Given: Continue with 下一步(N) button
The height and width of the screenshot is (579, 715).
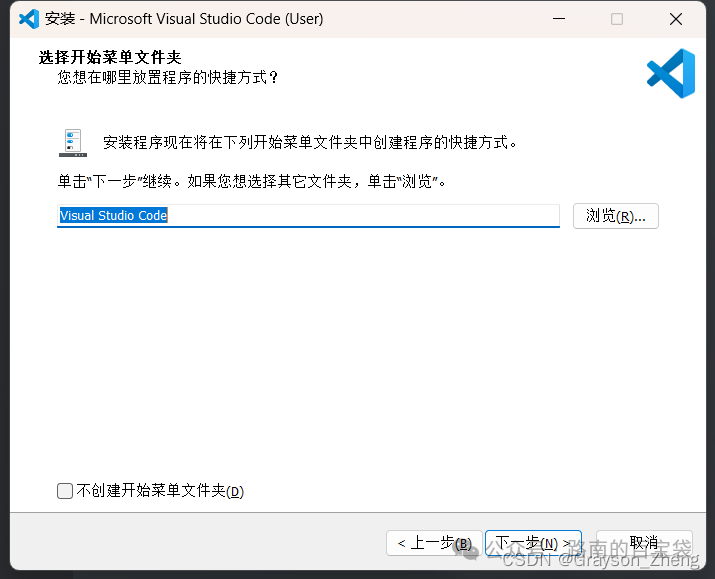Looking at the screenshot, I should [x=533, y=543].
